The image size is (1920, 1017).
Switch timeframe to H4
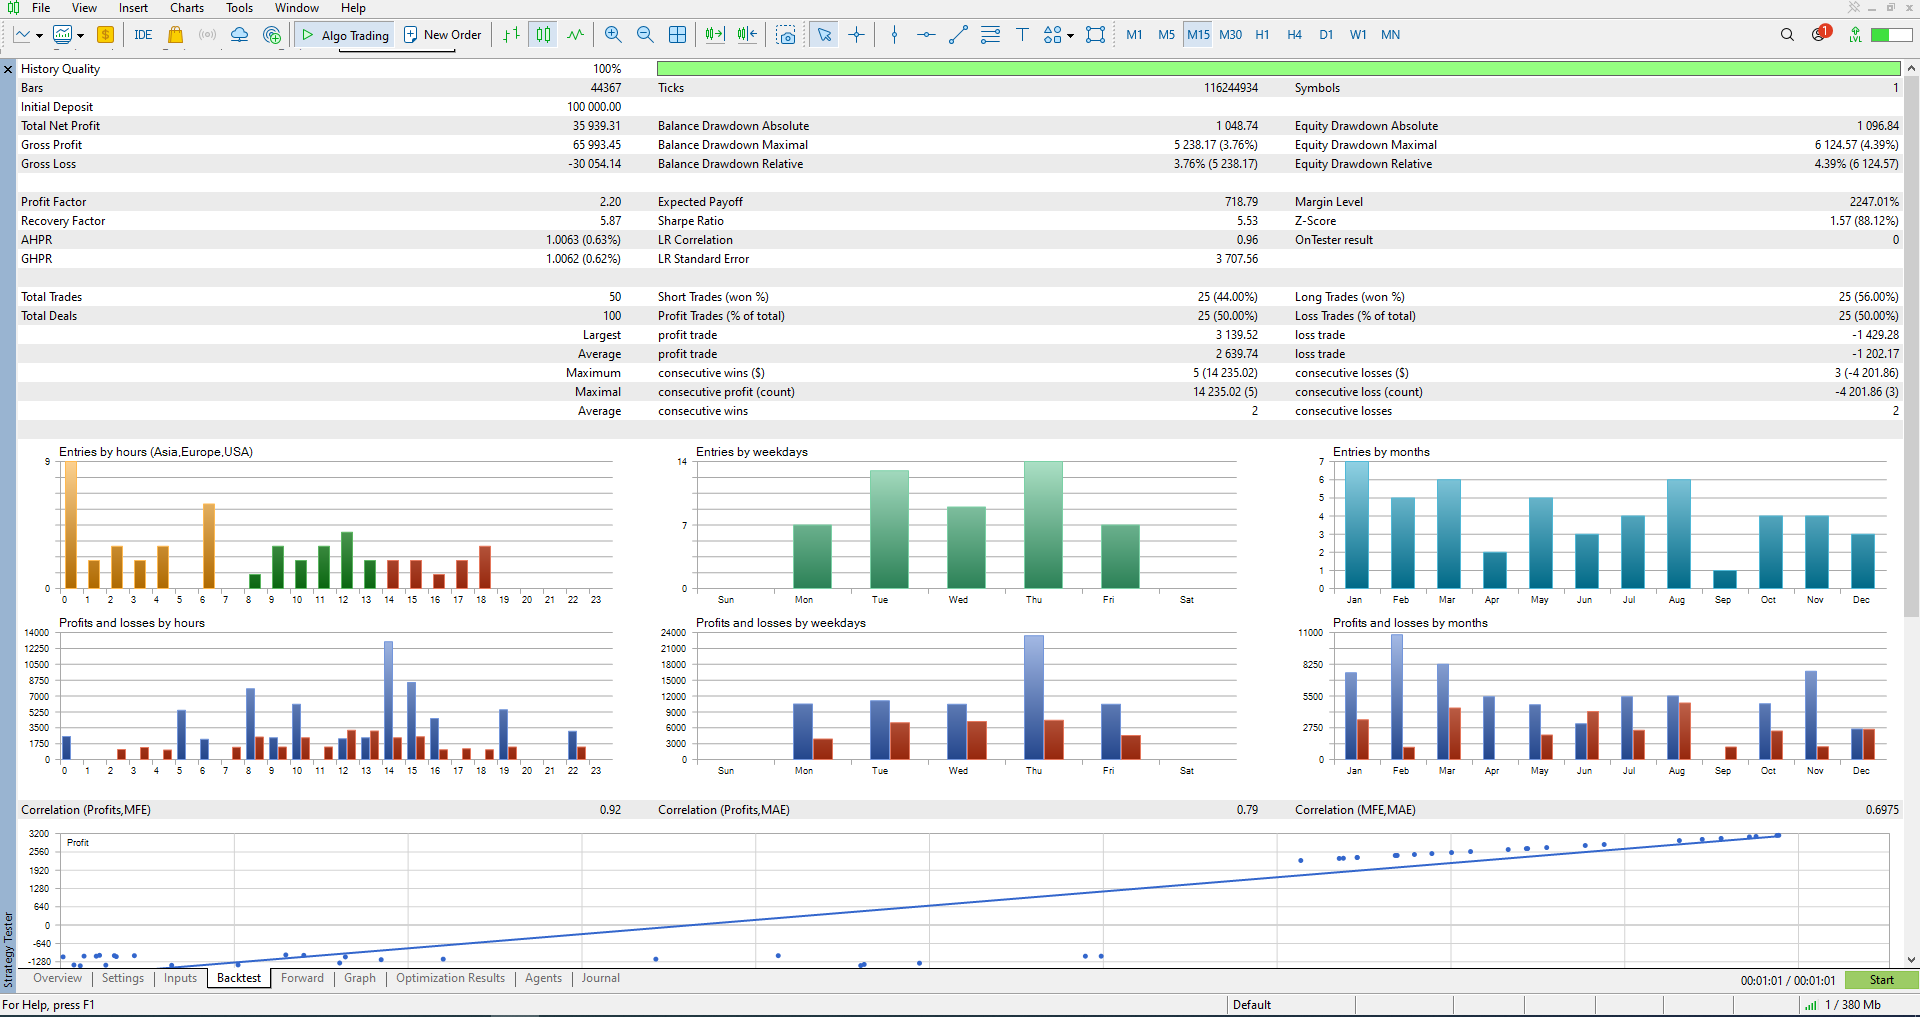click(1294, 35)
